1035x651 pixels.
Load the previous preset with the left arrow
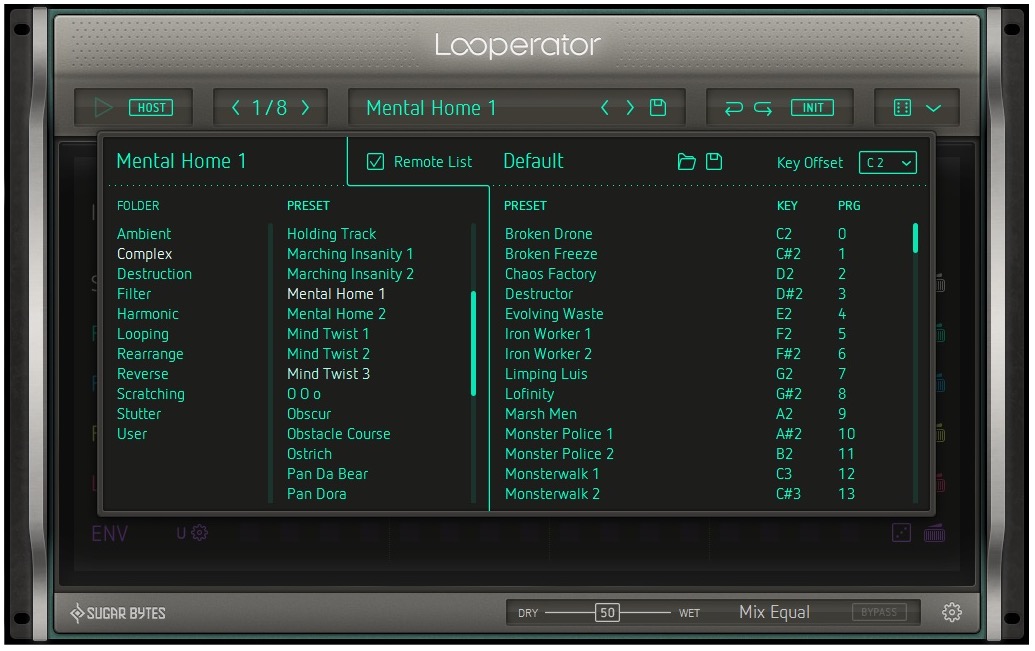pyautogui.click(x=605, y=108)
